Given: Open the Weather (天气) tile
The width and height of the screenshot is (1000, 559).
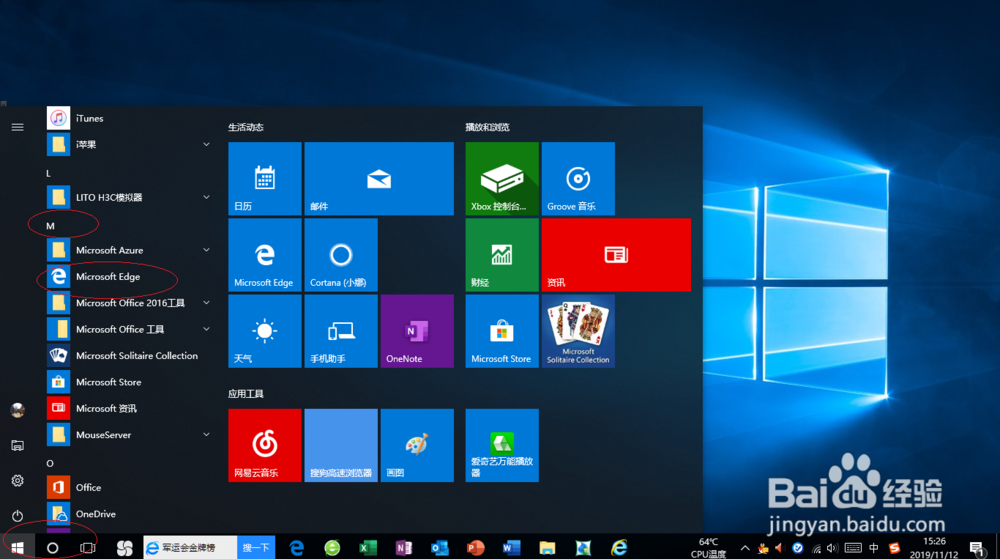Looking at the screenshot, I should click(265, 331).
